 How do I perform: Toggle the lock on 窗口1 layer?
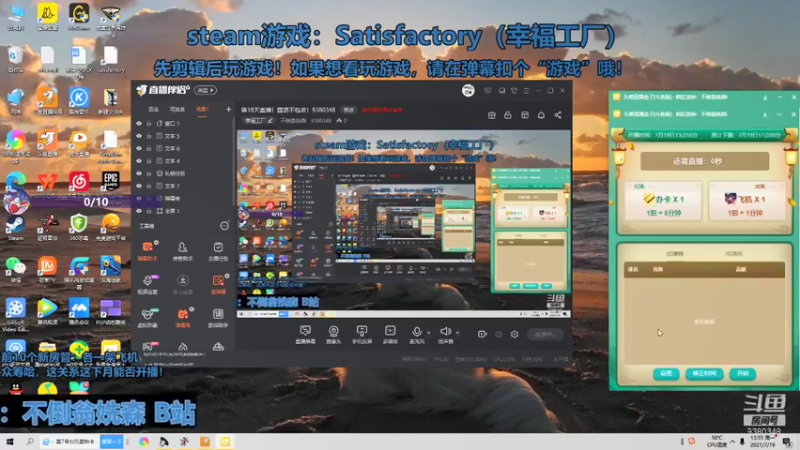[x=149, y=123]
